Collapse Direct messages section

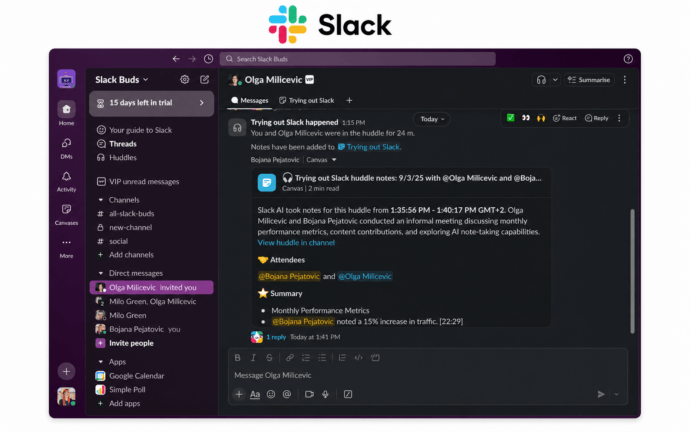point(101,273)
